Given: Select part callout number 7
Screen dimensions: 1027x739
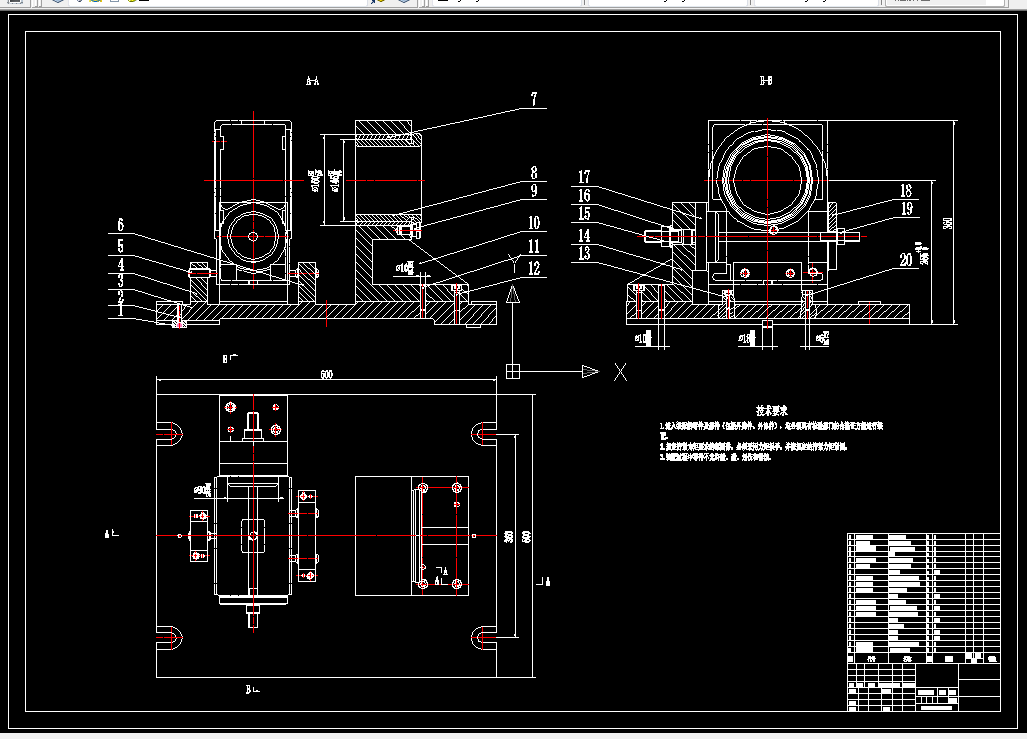Looking at the screenshot, I should coord(534,98).
